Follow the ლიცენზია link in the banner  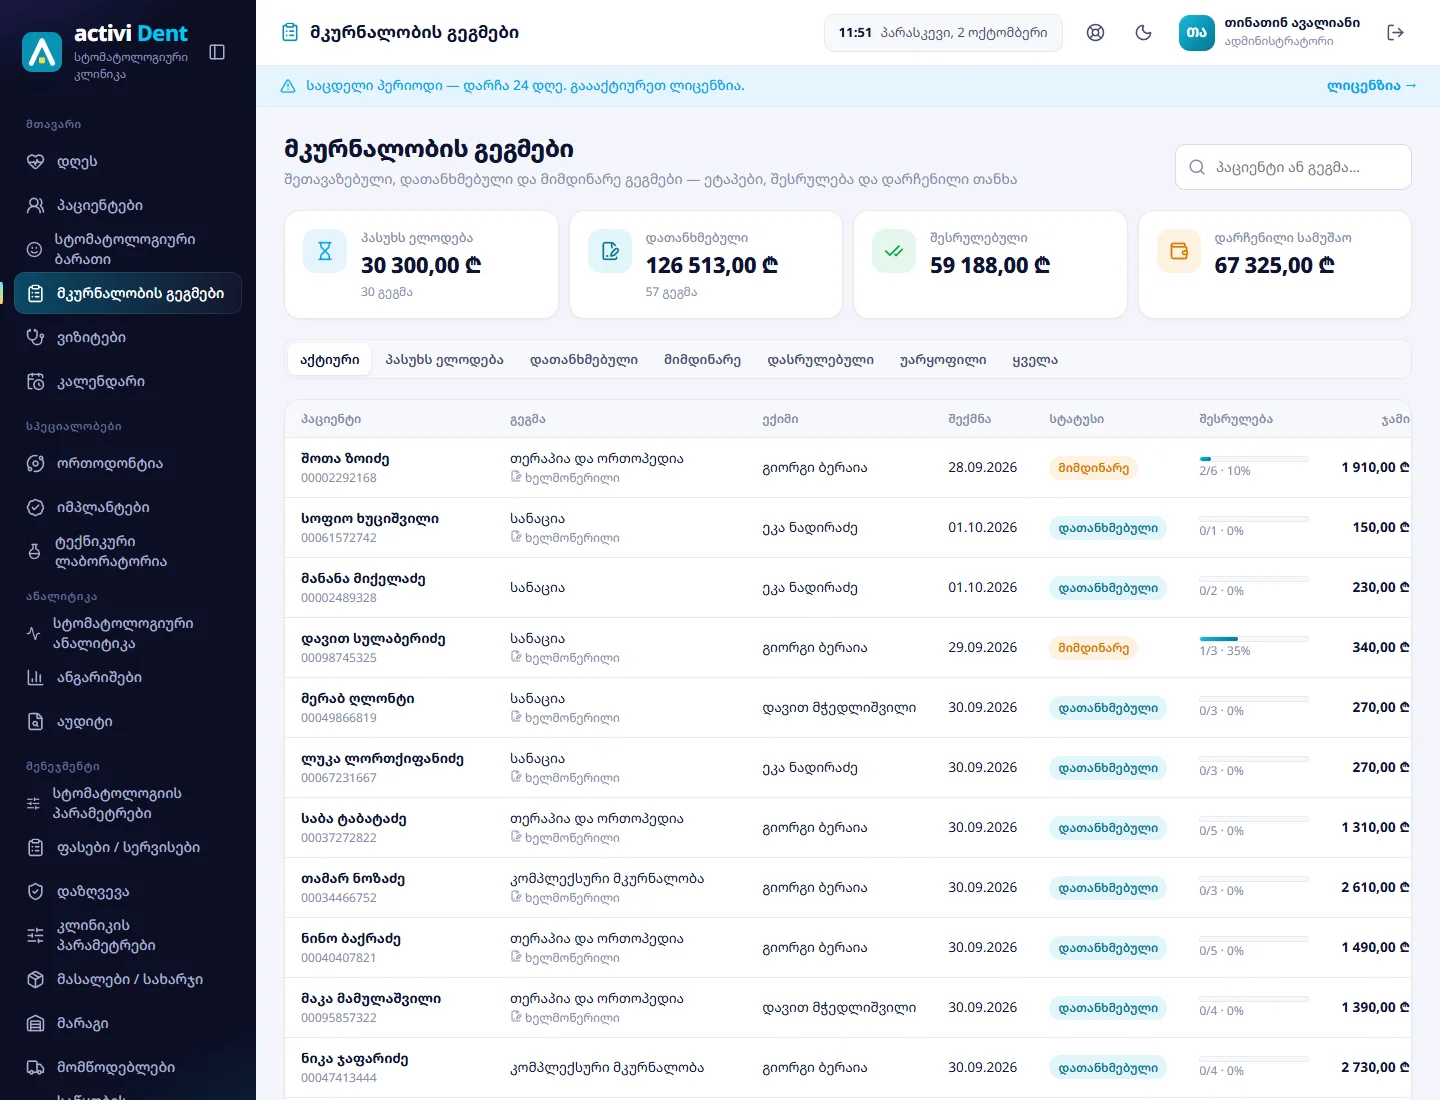pos(1372,86)
